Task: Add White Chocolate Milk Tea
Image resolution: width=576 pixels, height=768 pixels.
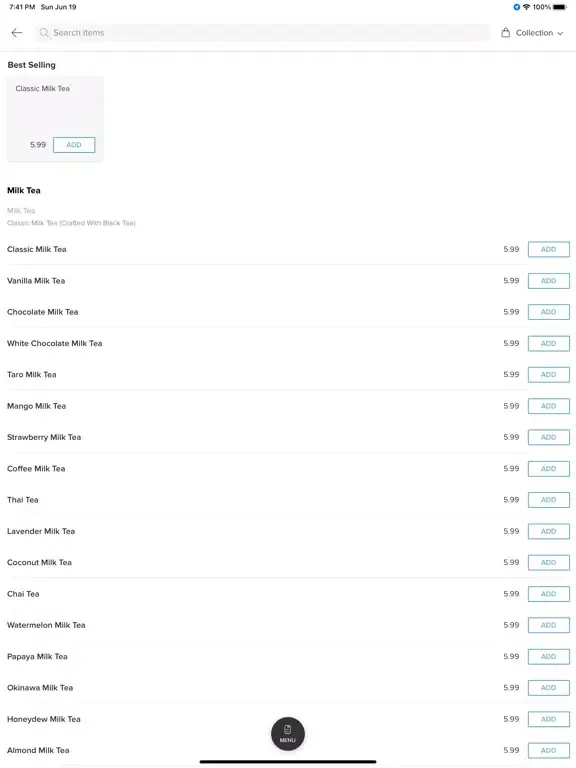Action: tap(549, 343)
